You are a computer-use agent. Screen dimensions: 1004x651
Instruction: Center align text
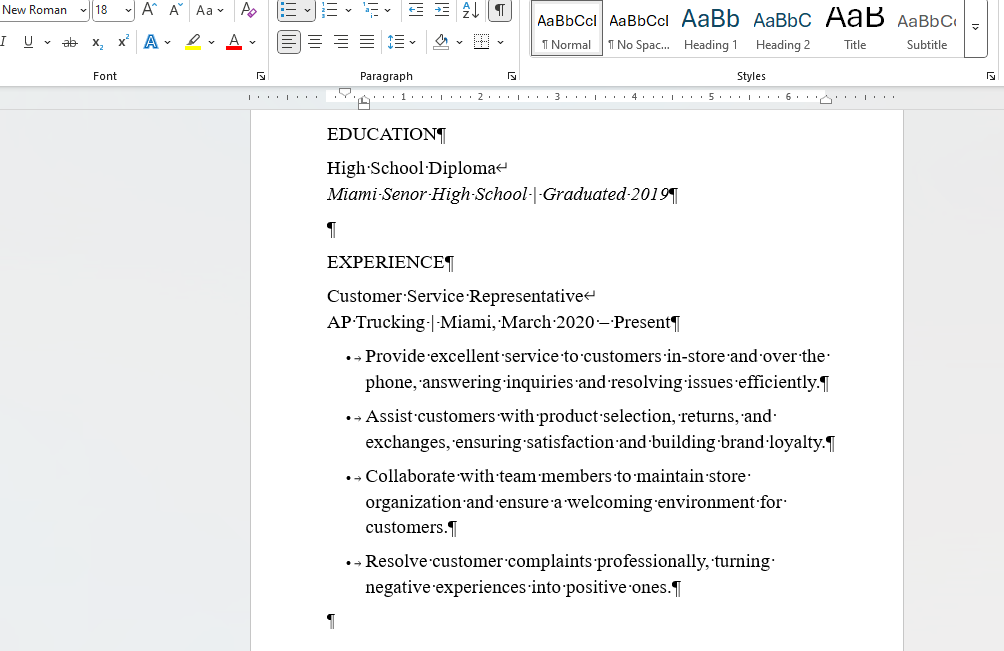click(x=315, y=42)
